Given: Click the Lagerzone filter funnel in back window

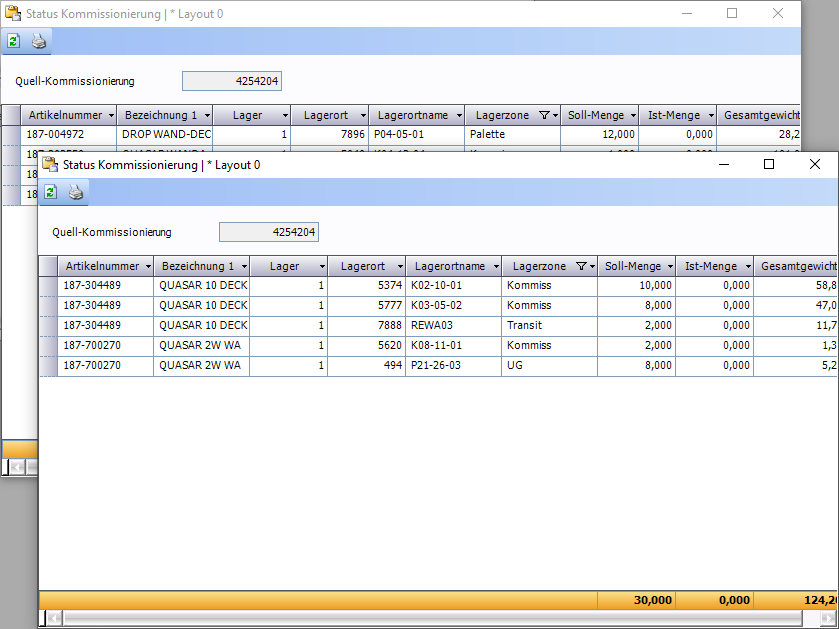Looking at the screenshot, I should tap(544, 115).
